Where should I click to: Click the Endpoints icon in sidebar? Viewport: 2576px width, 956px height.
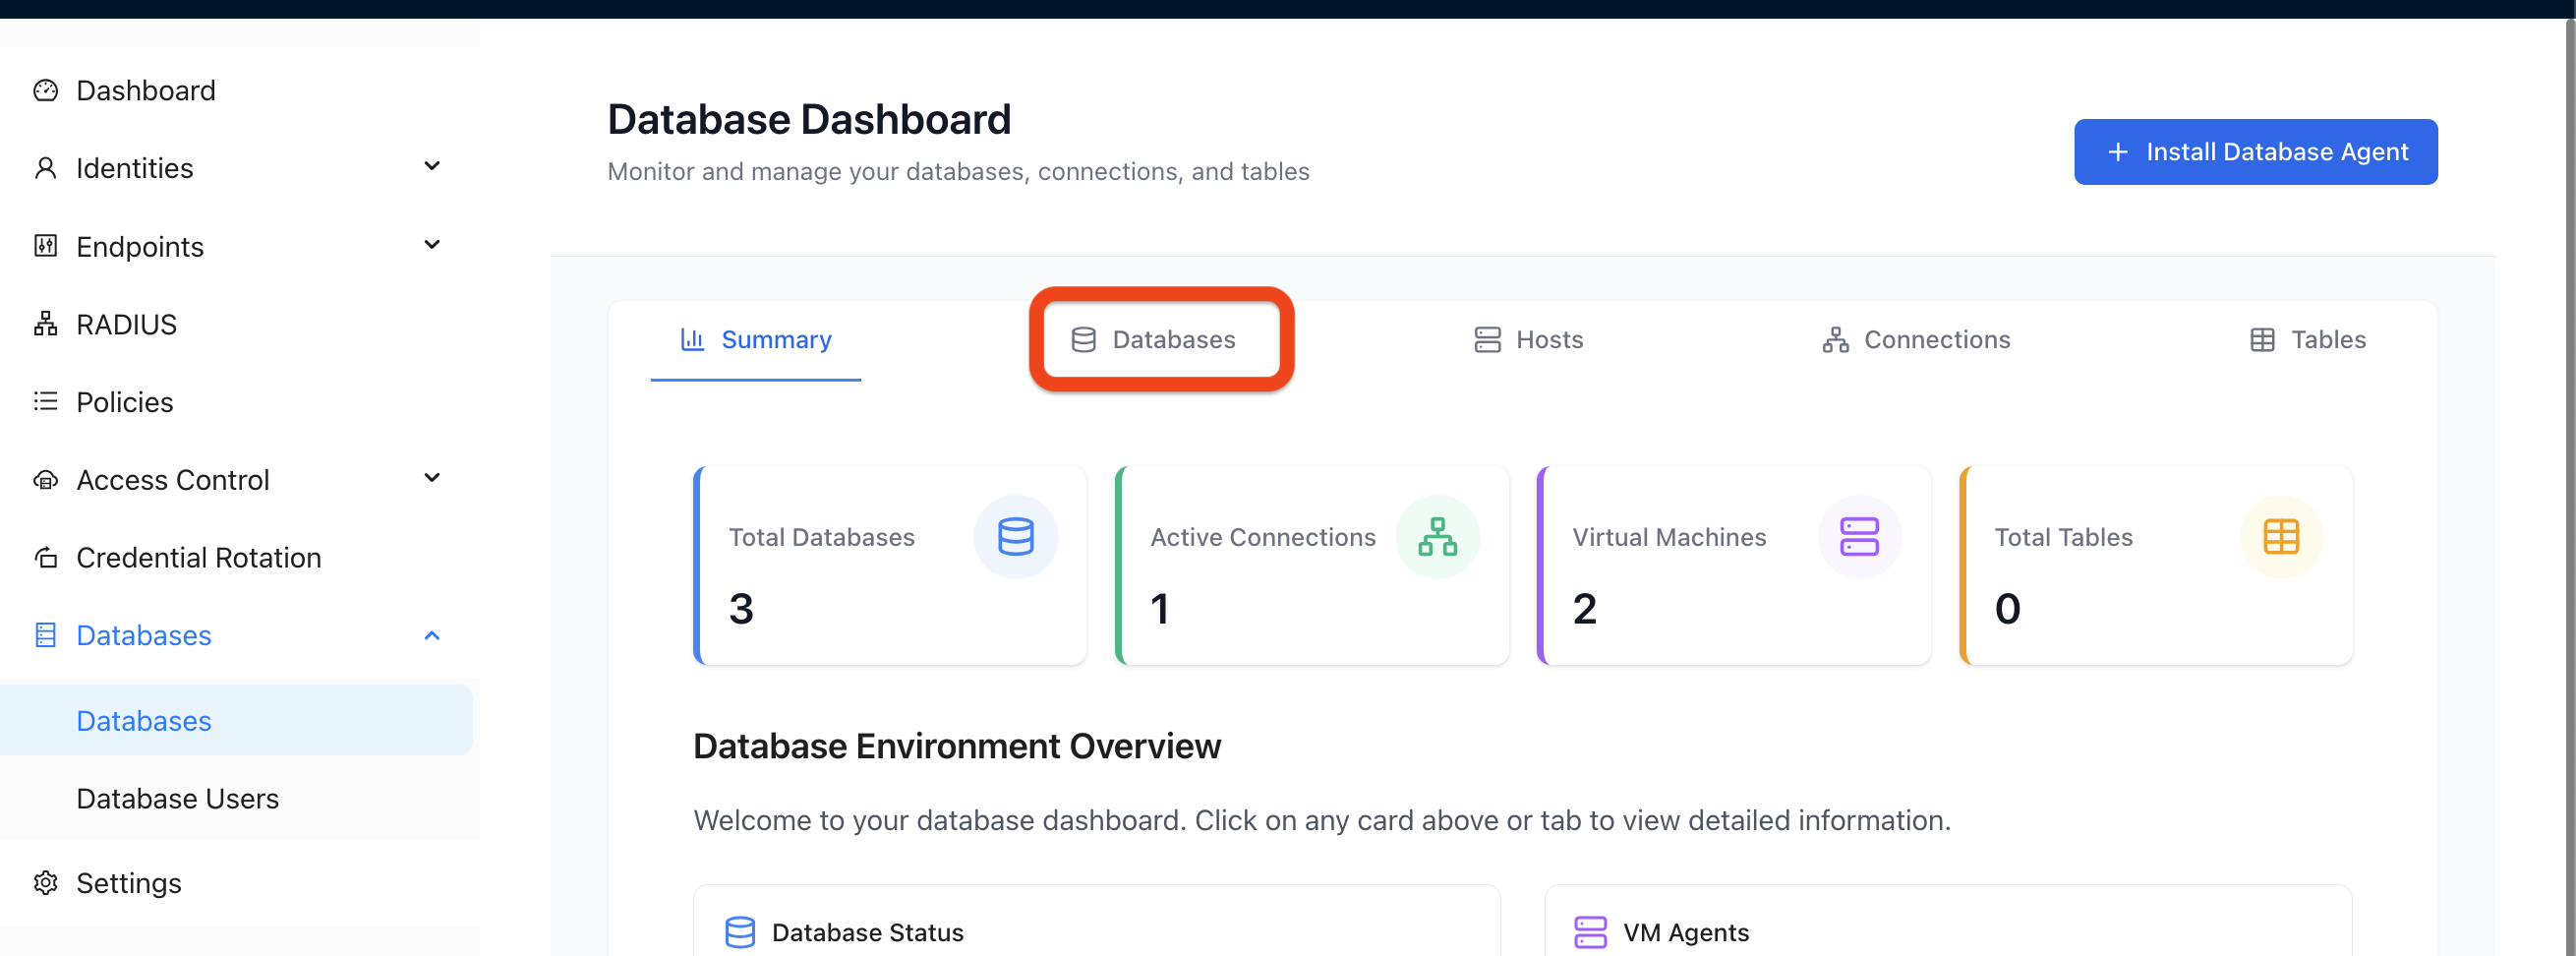(x=46, y=246)
